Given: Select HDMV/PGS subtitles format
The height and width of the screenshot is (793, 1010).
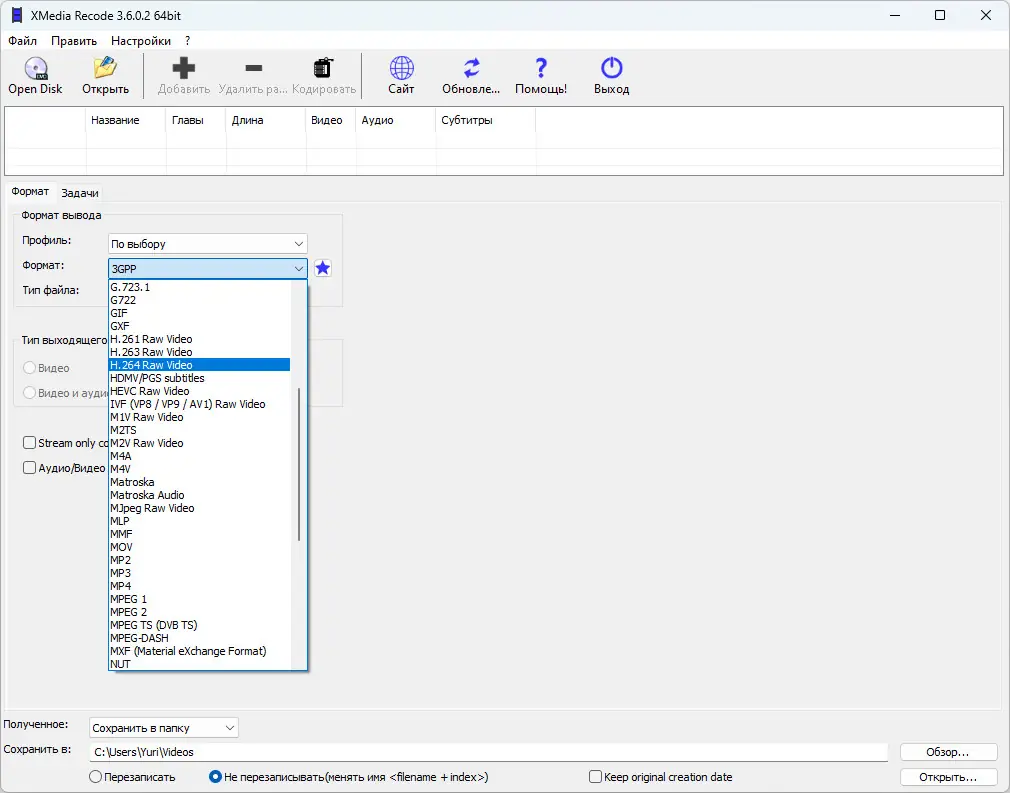Looking at the screenshot, I should (x=200, y=377).
